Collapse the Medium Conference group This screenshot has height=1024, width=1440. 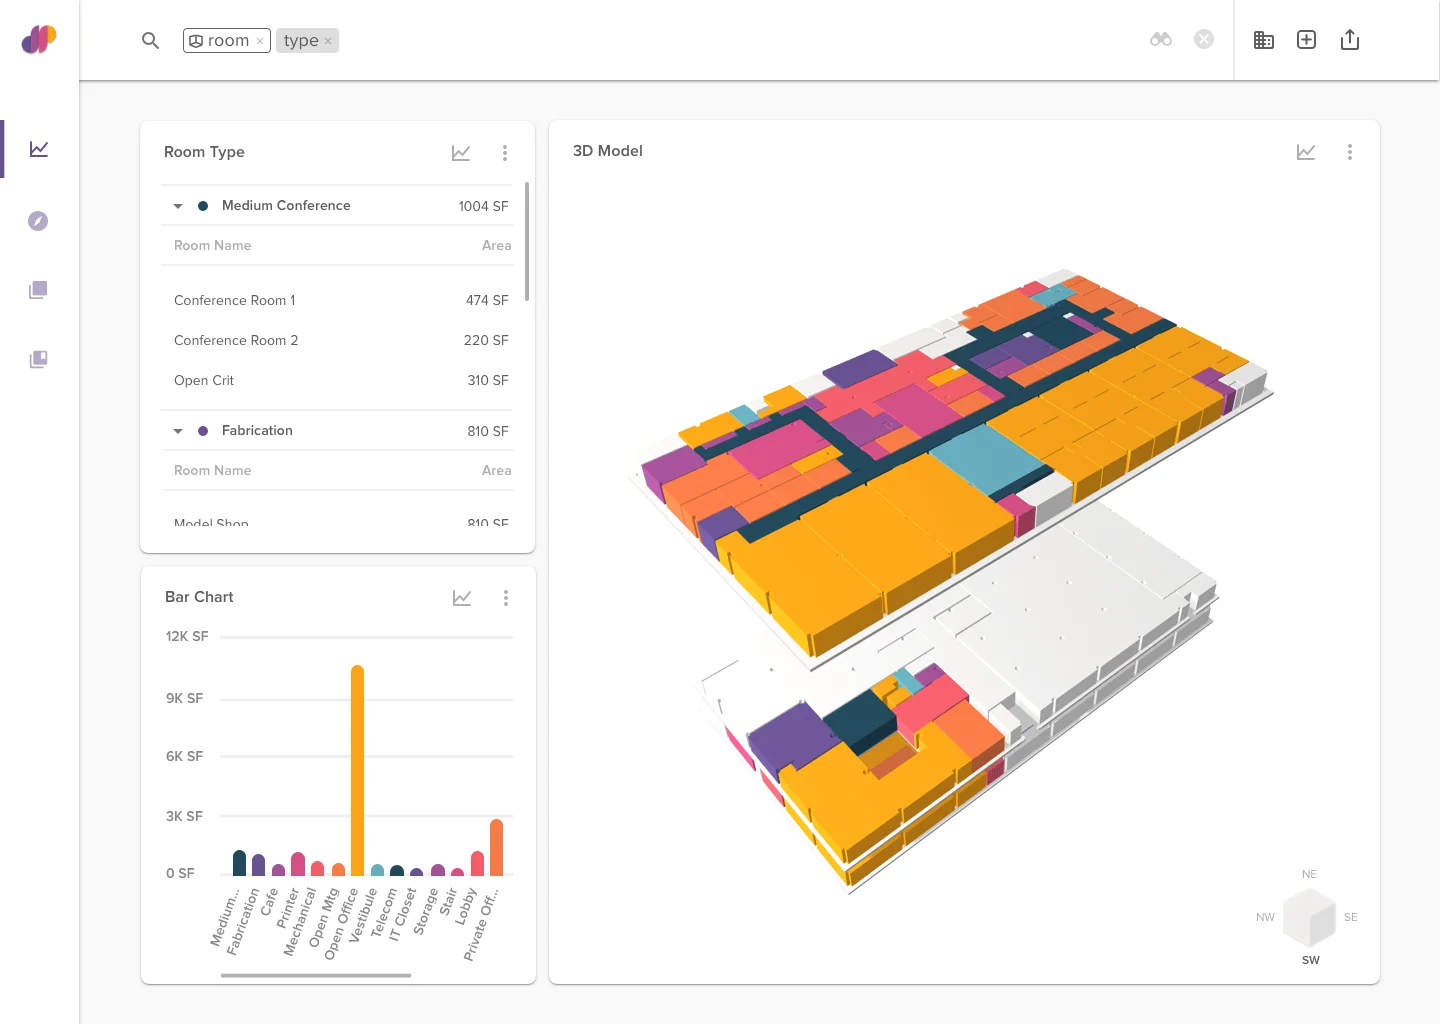click(178, 206)
